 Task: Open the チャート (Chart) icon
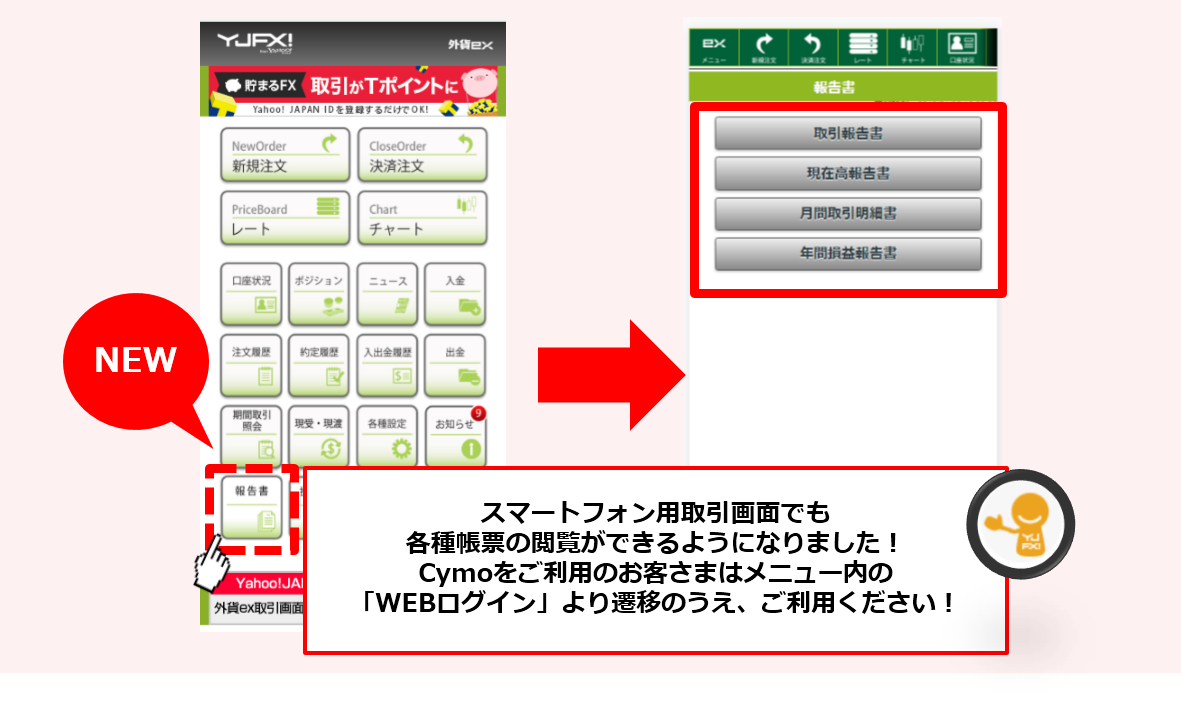pyautogui.click(x=421, y=217)
